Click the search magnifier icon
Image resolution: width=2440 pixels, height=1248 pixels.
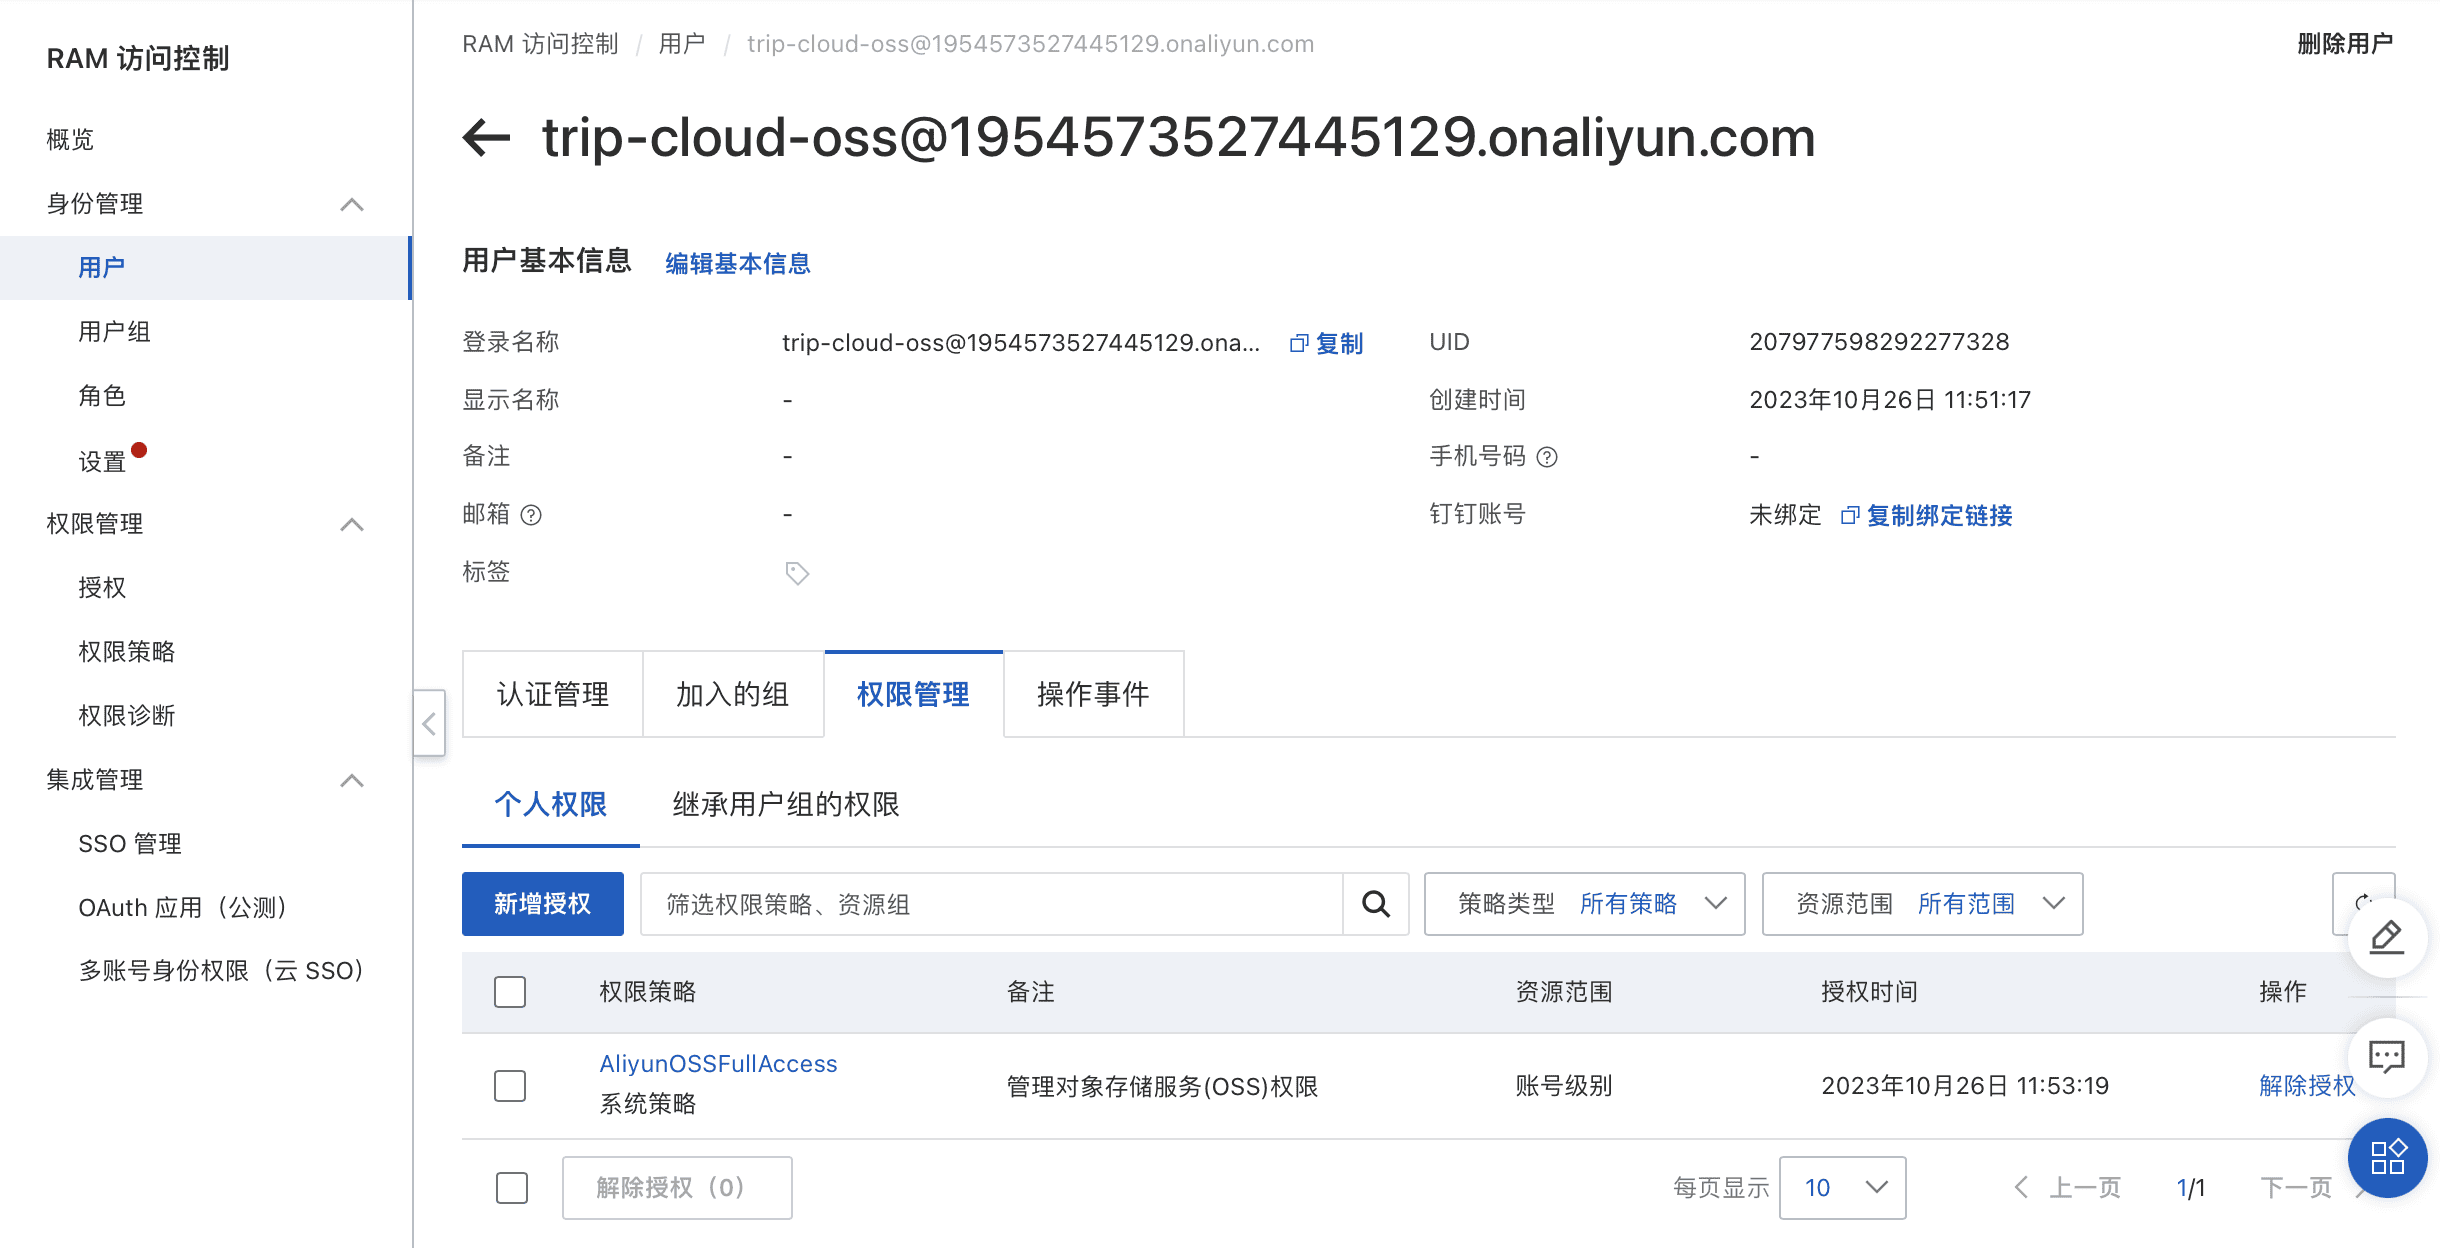[x=1376, y=904]
